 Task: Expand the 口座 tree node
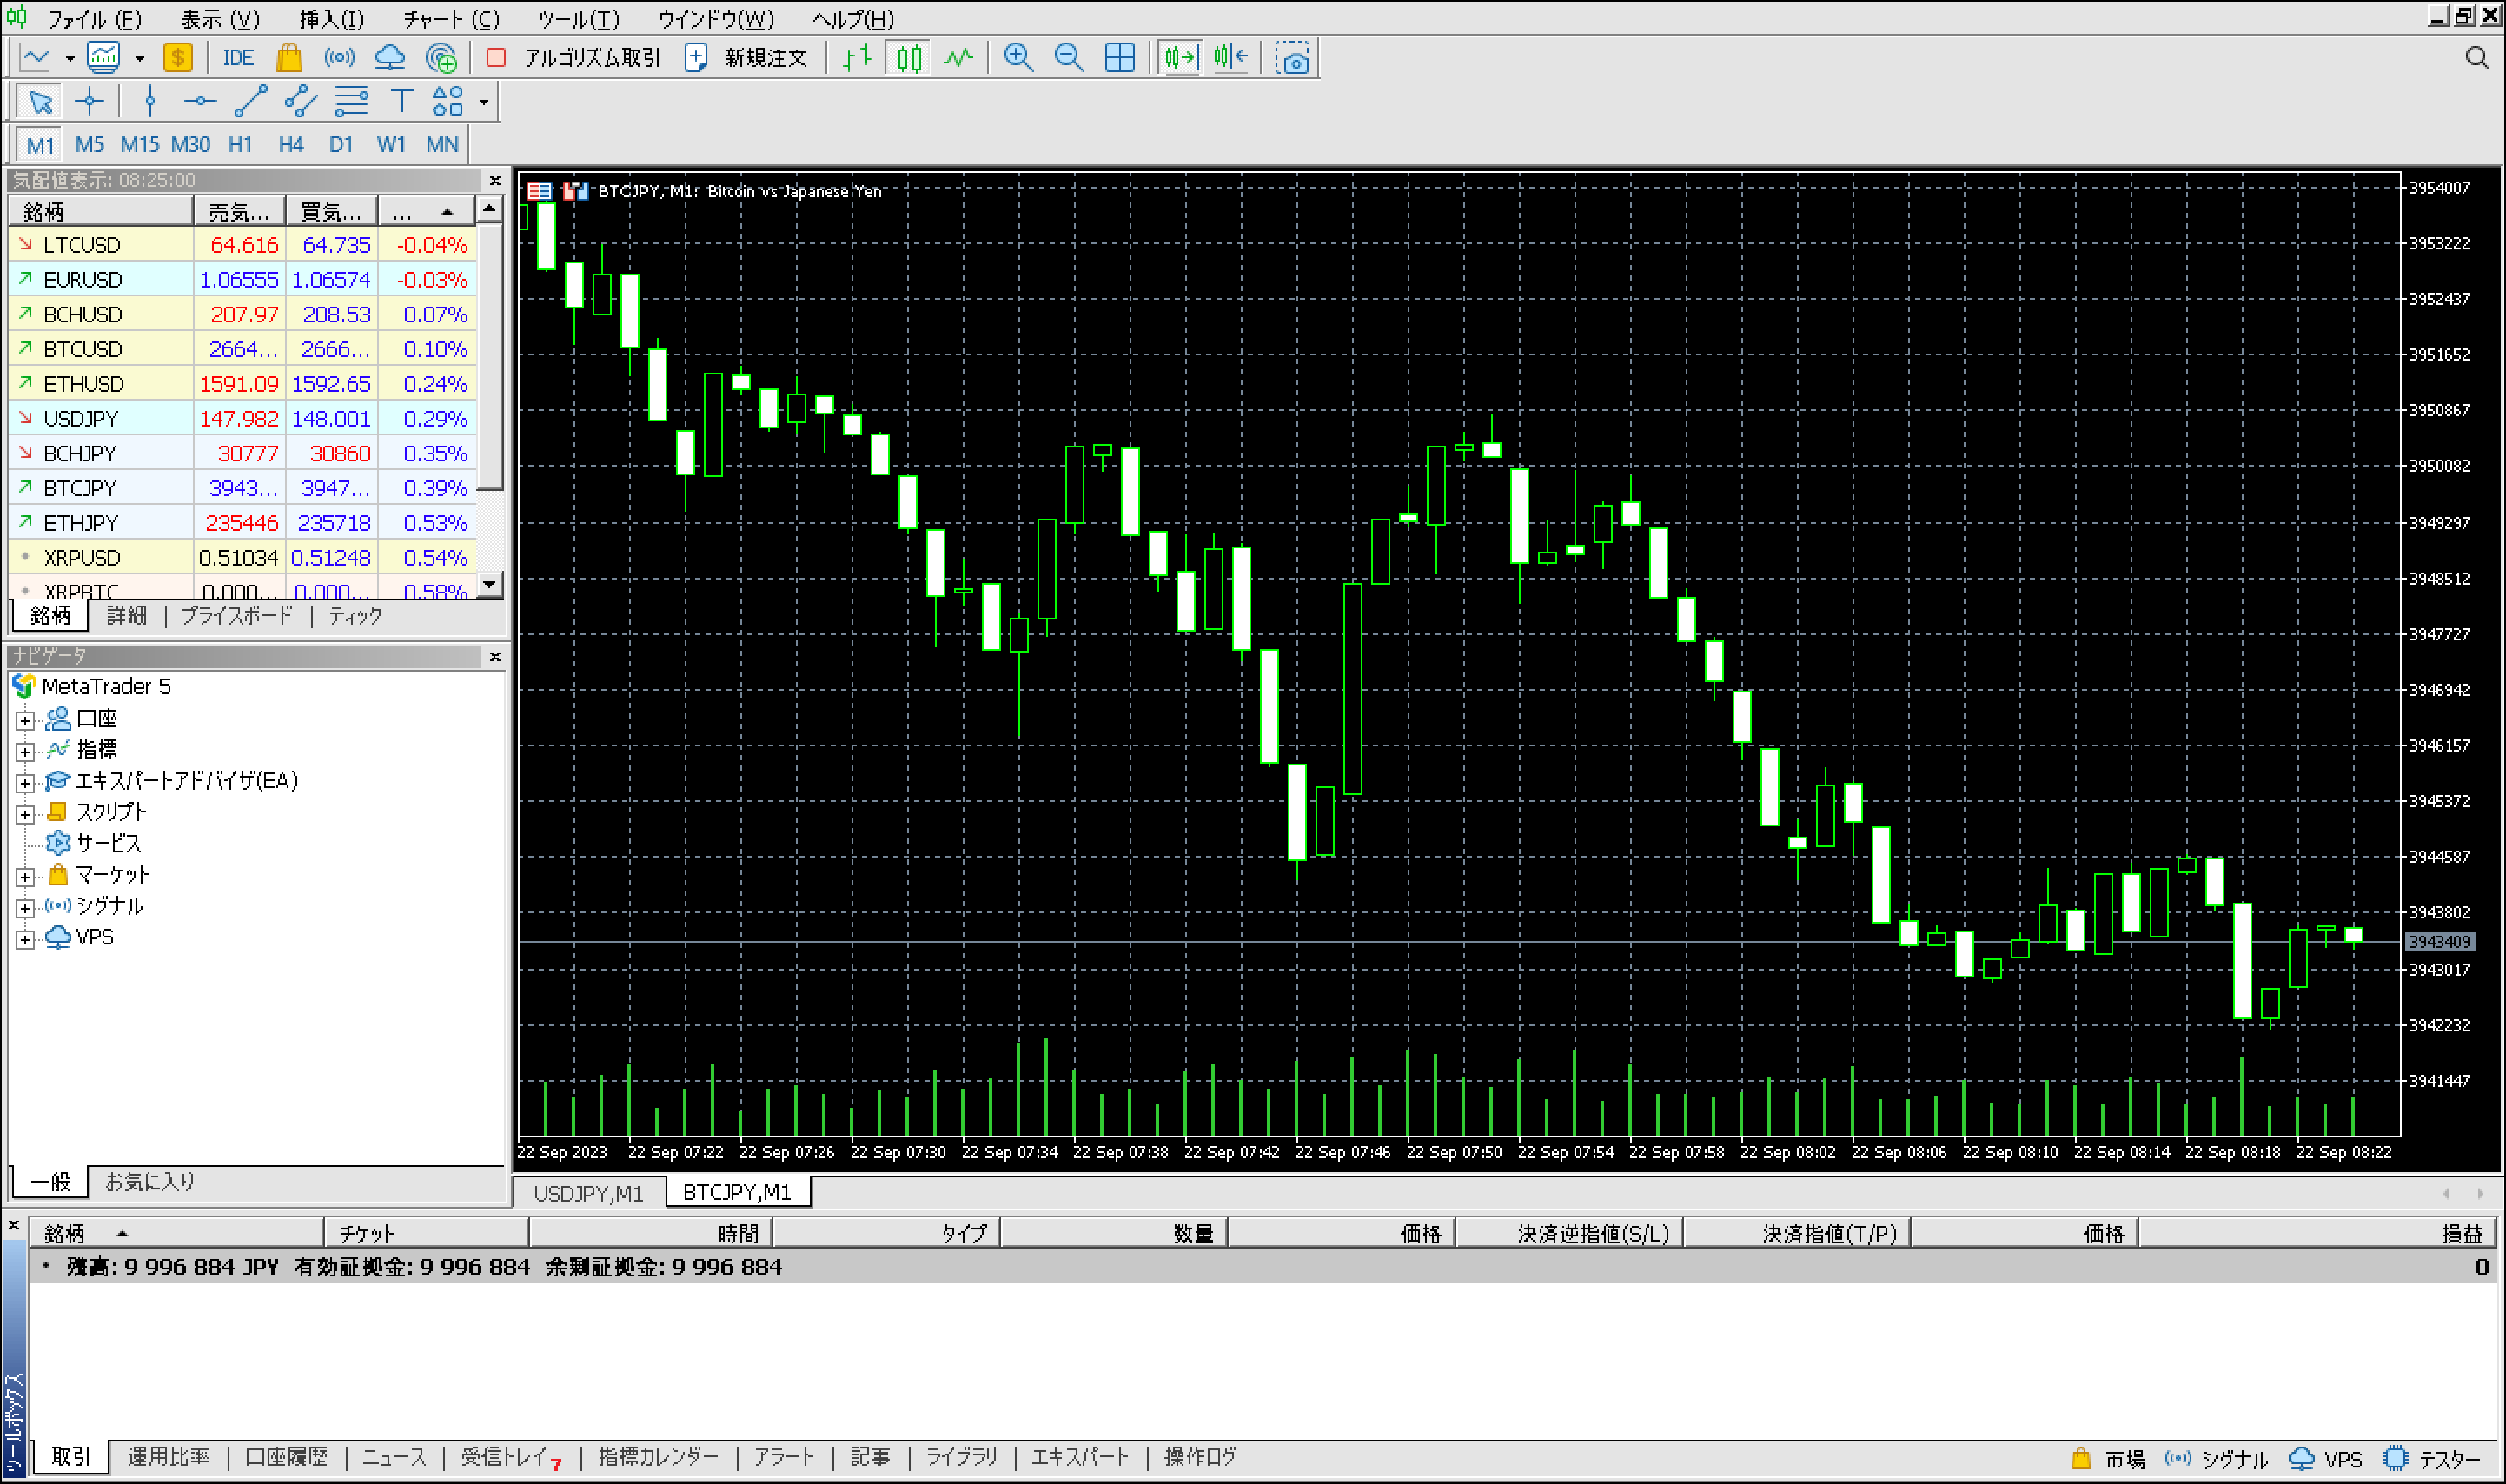click(x=26, y=720)
